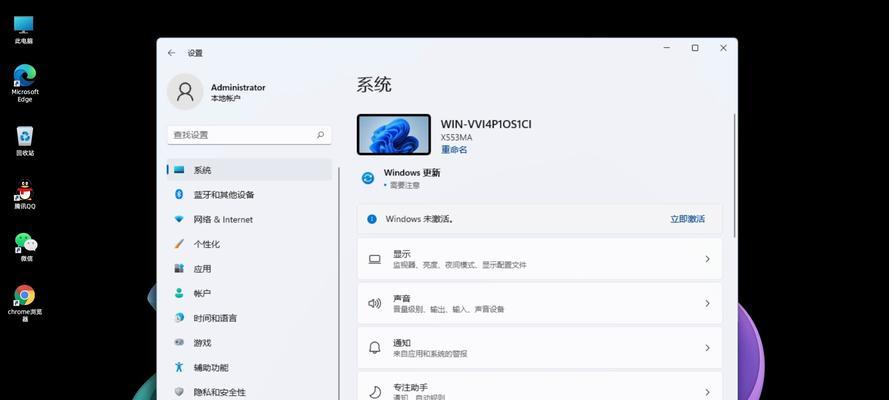Image resolution: width=889 pixels, height=400 pixels.
Task: Click the accessibility figure icon
Action: click(x=179, y=367)
